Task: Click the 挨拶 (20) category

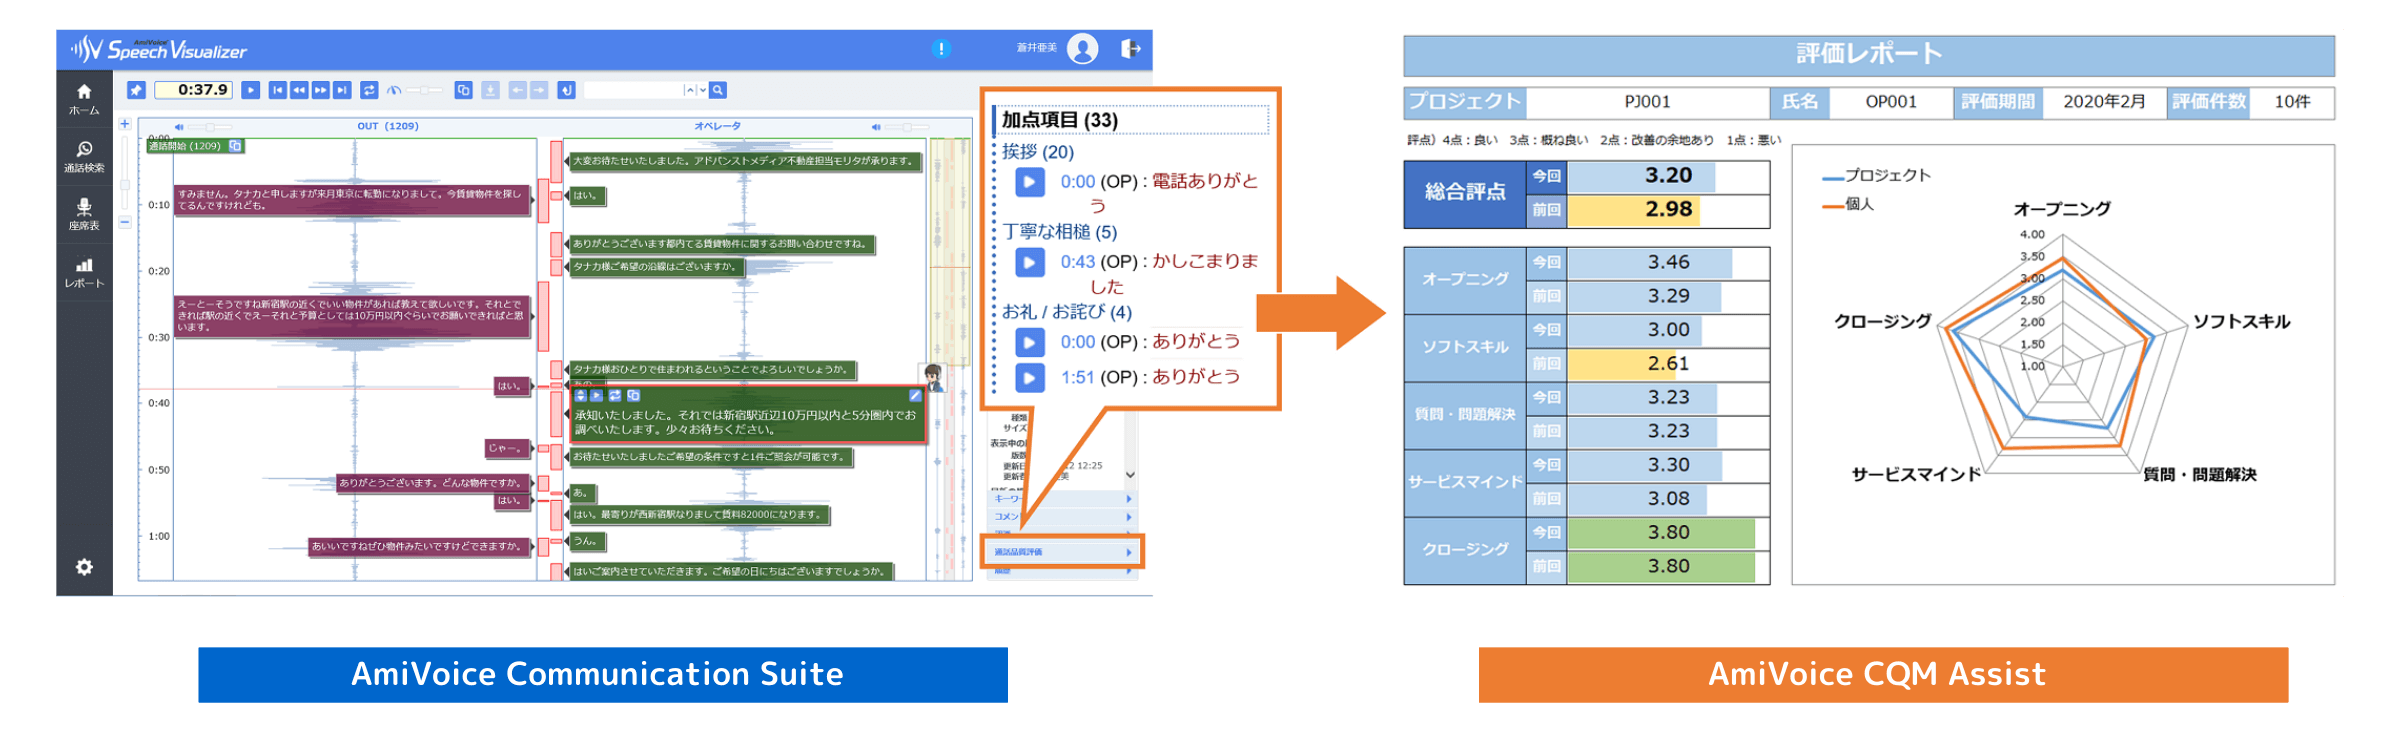Action: (x=1038, y=152)
